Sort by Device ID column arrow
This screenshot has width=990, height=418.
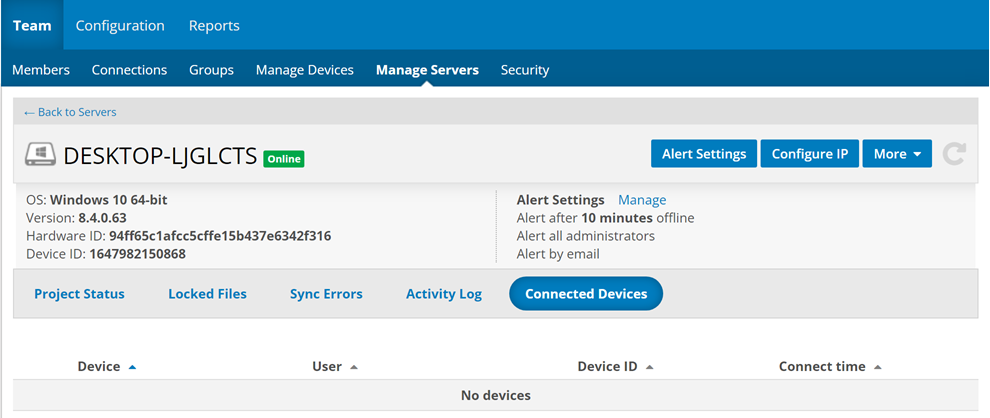tap(649, 367)
